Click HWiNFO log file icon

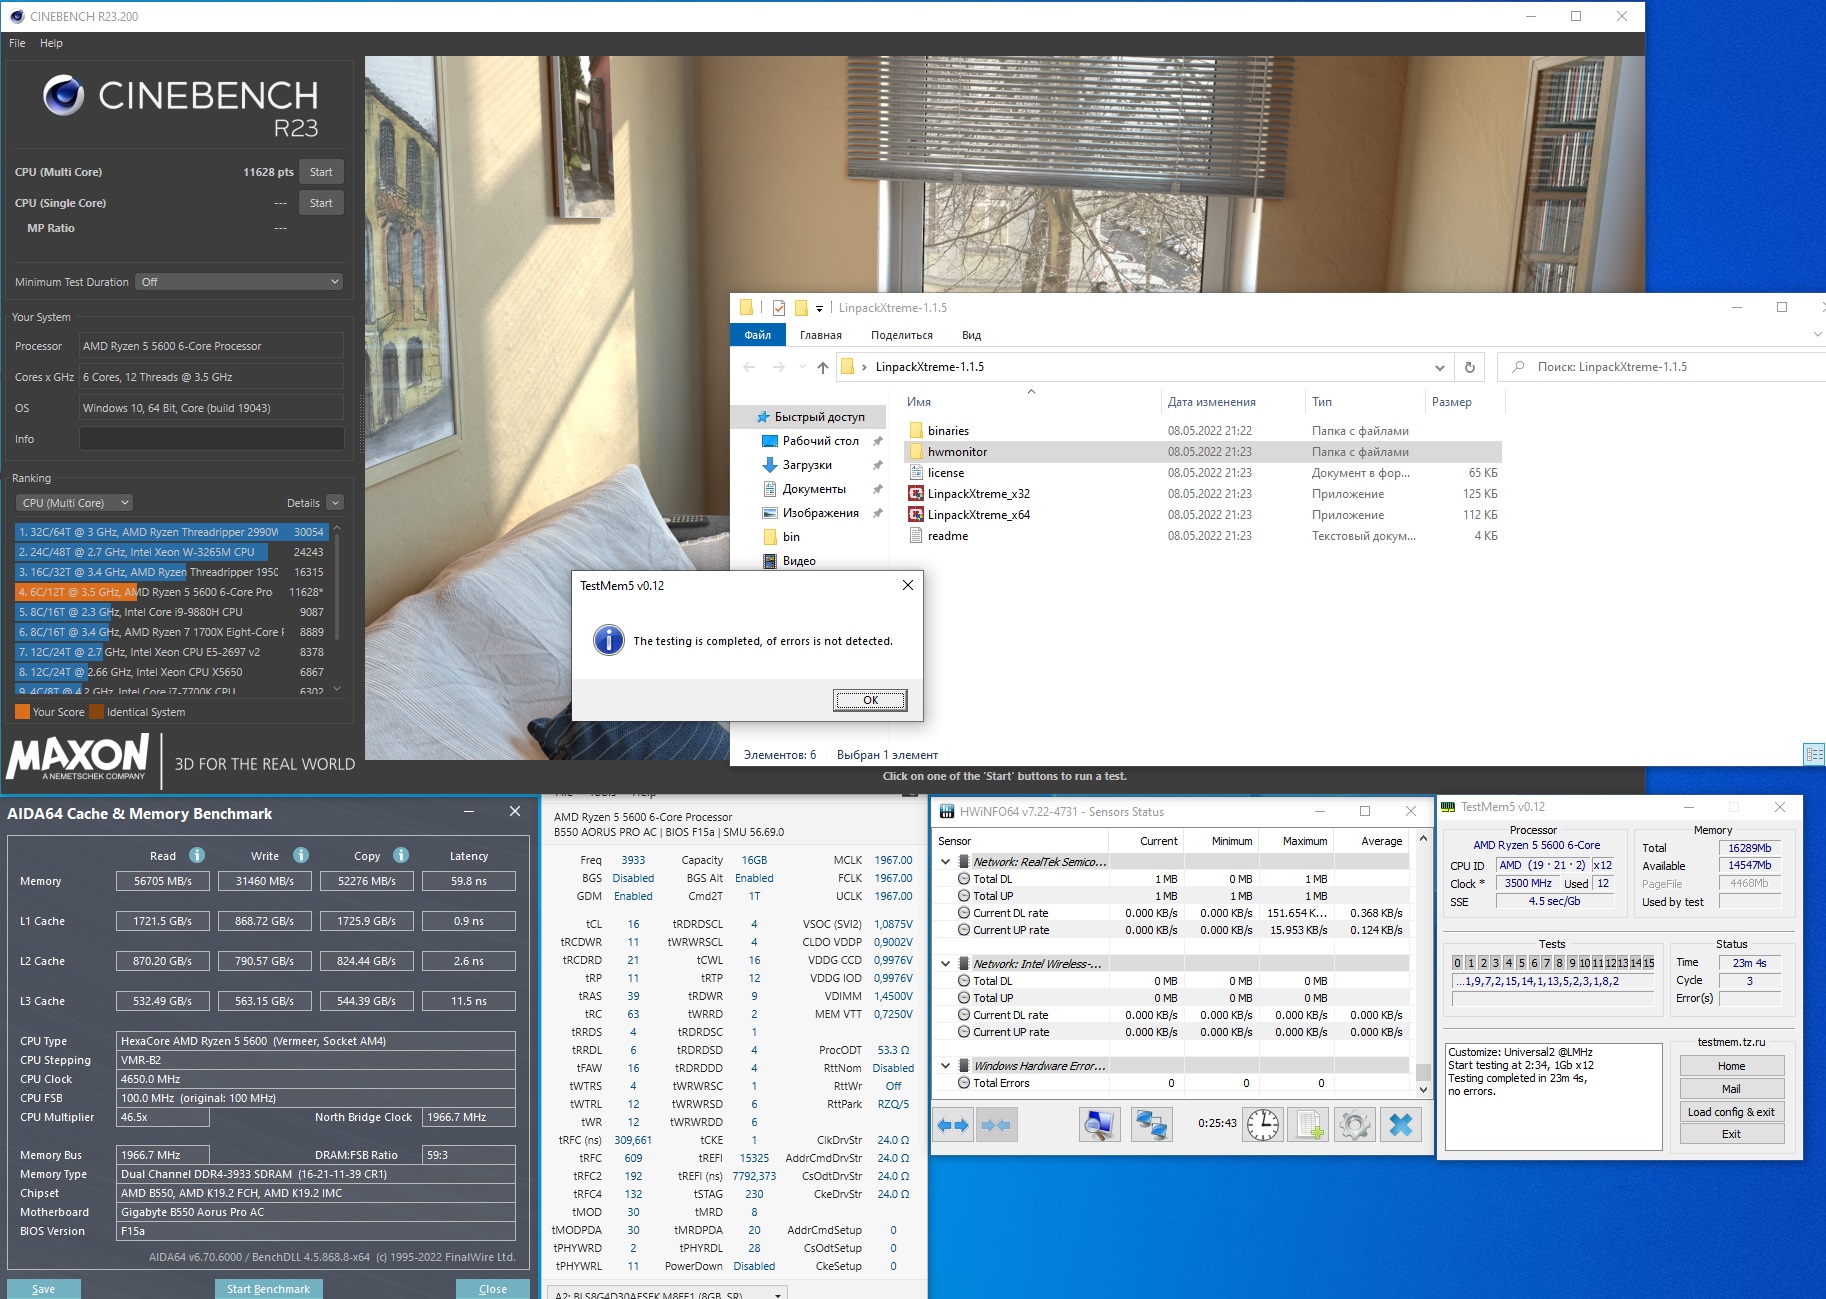click(1308, 1125)
